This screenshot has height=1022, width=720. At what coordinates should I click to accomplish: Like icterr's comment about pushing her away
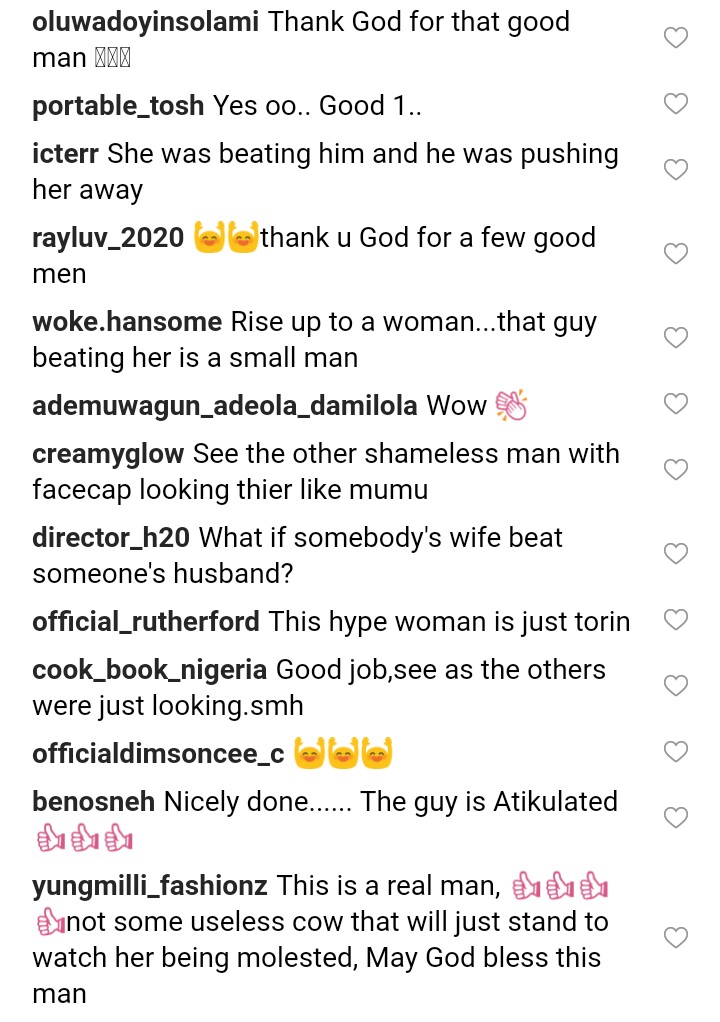tap(676, 170)
